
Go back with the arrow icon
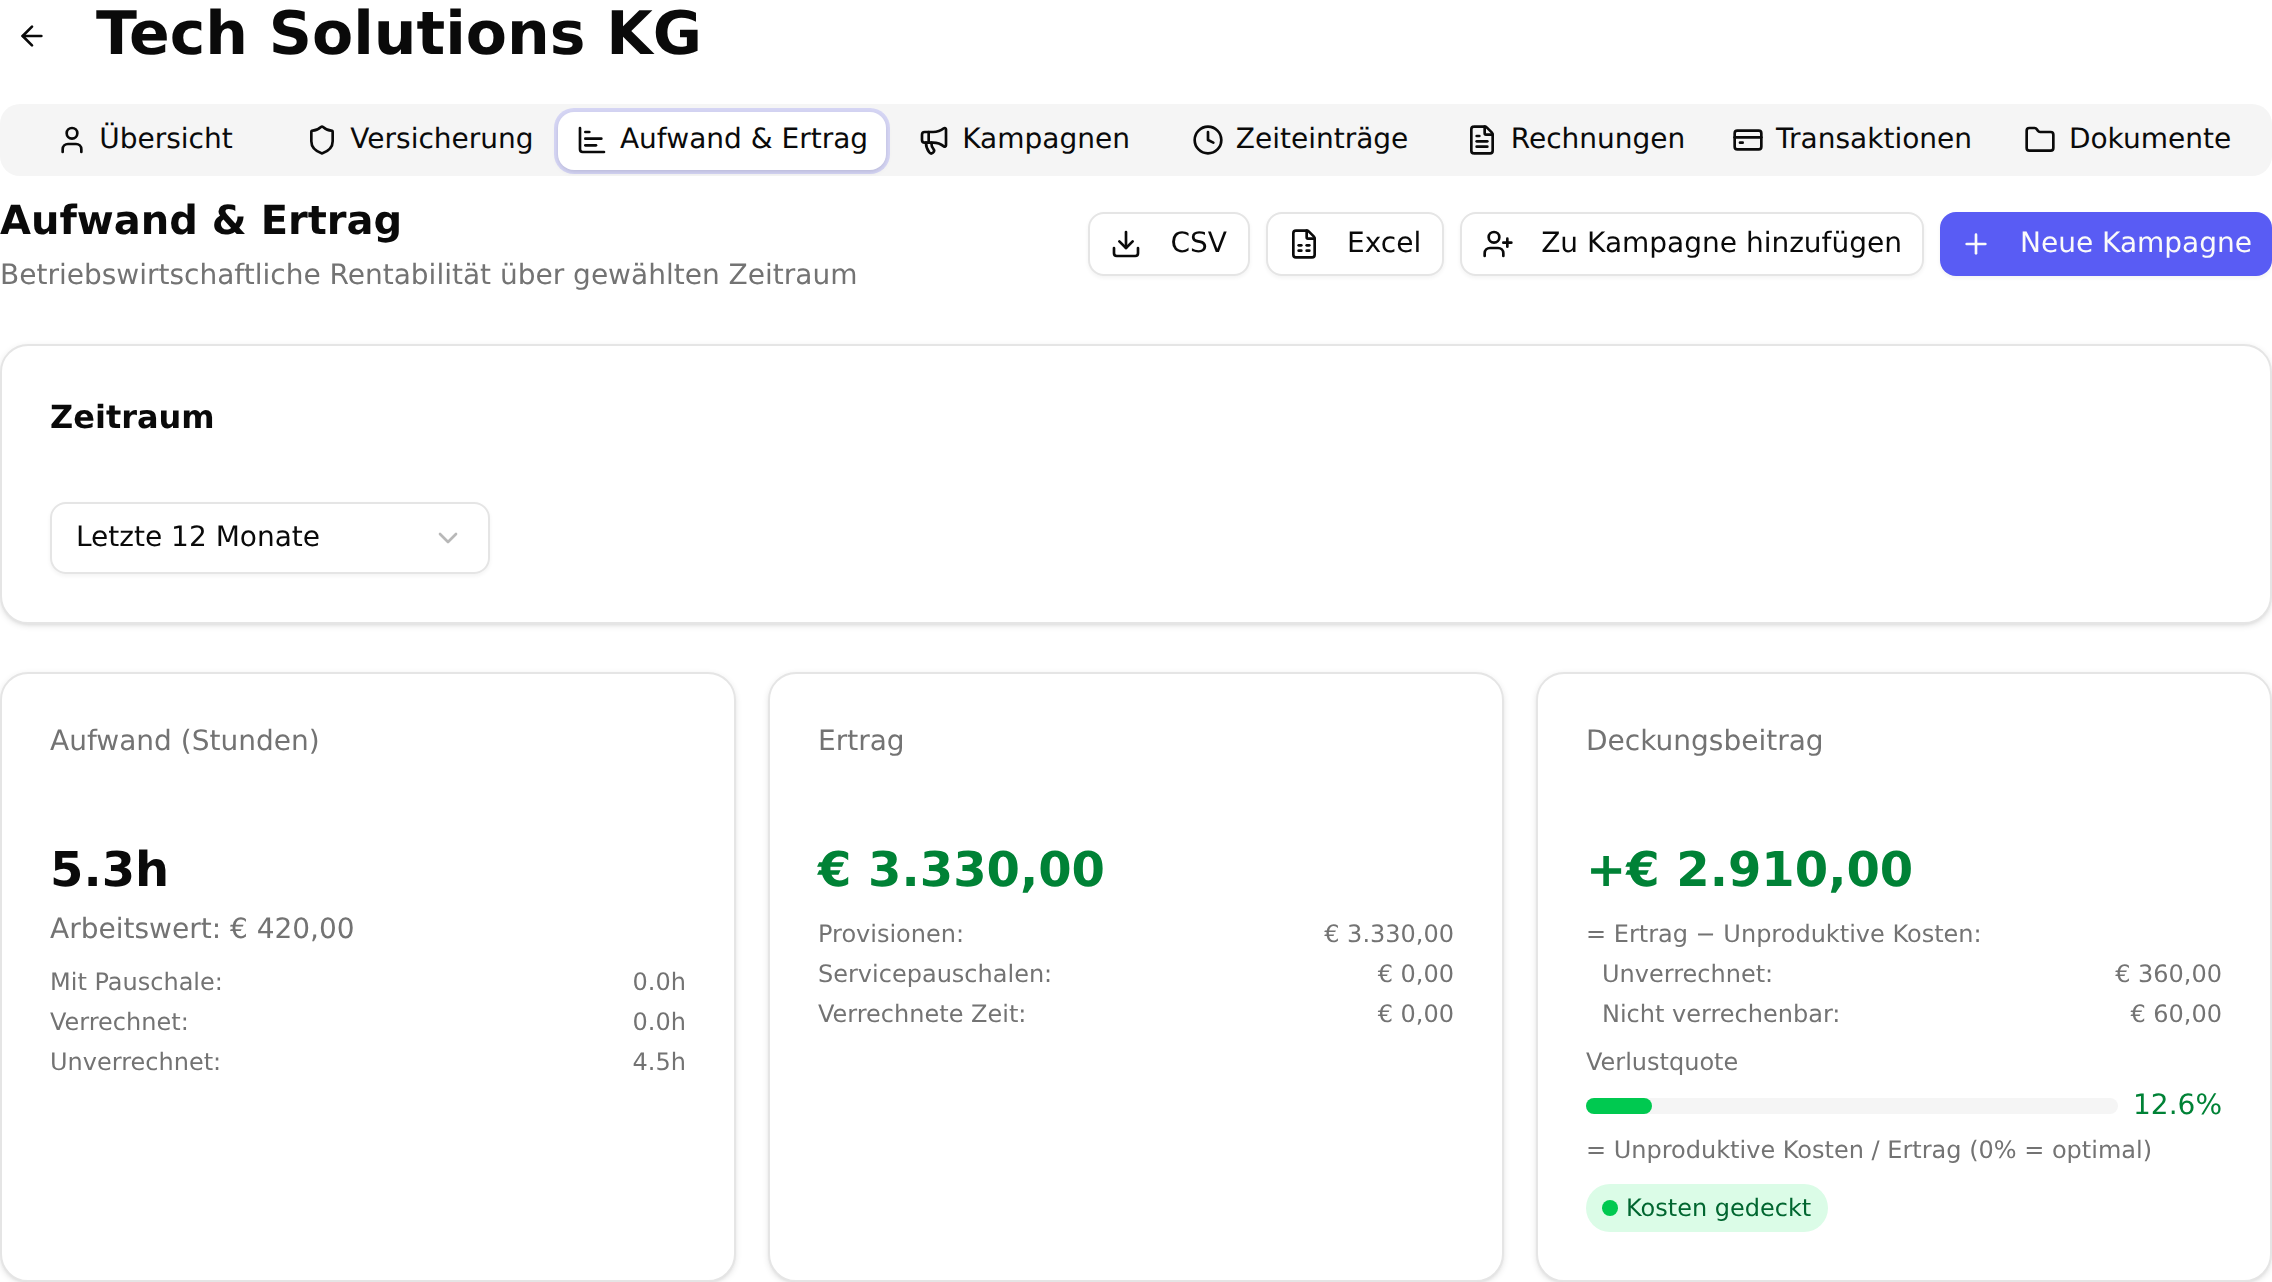pyautogui.click(x=32, y=36)
